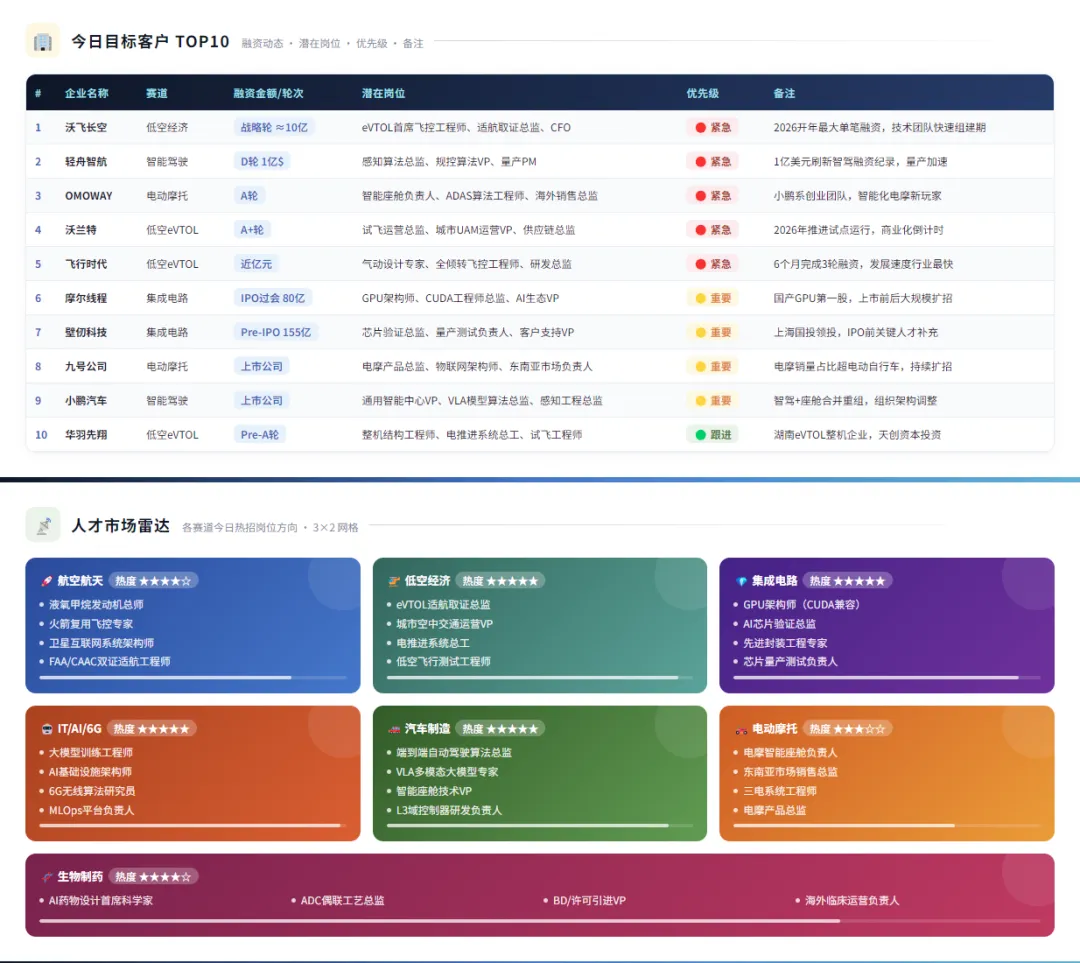Click the aircraft icon on the 低空经济 card

coord(394,581)
